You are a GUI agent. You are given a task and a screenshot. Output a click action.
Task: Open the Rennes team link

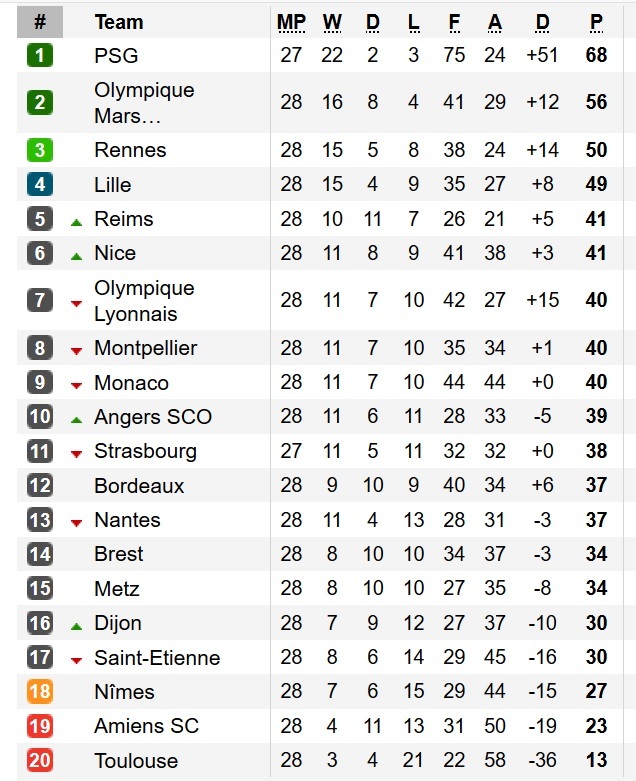130,150
